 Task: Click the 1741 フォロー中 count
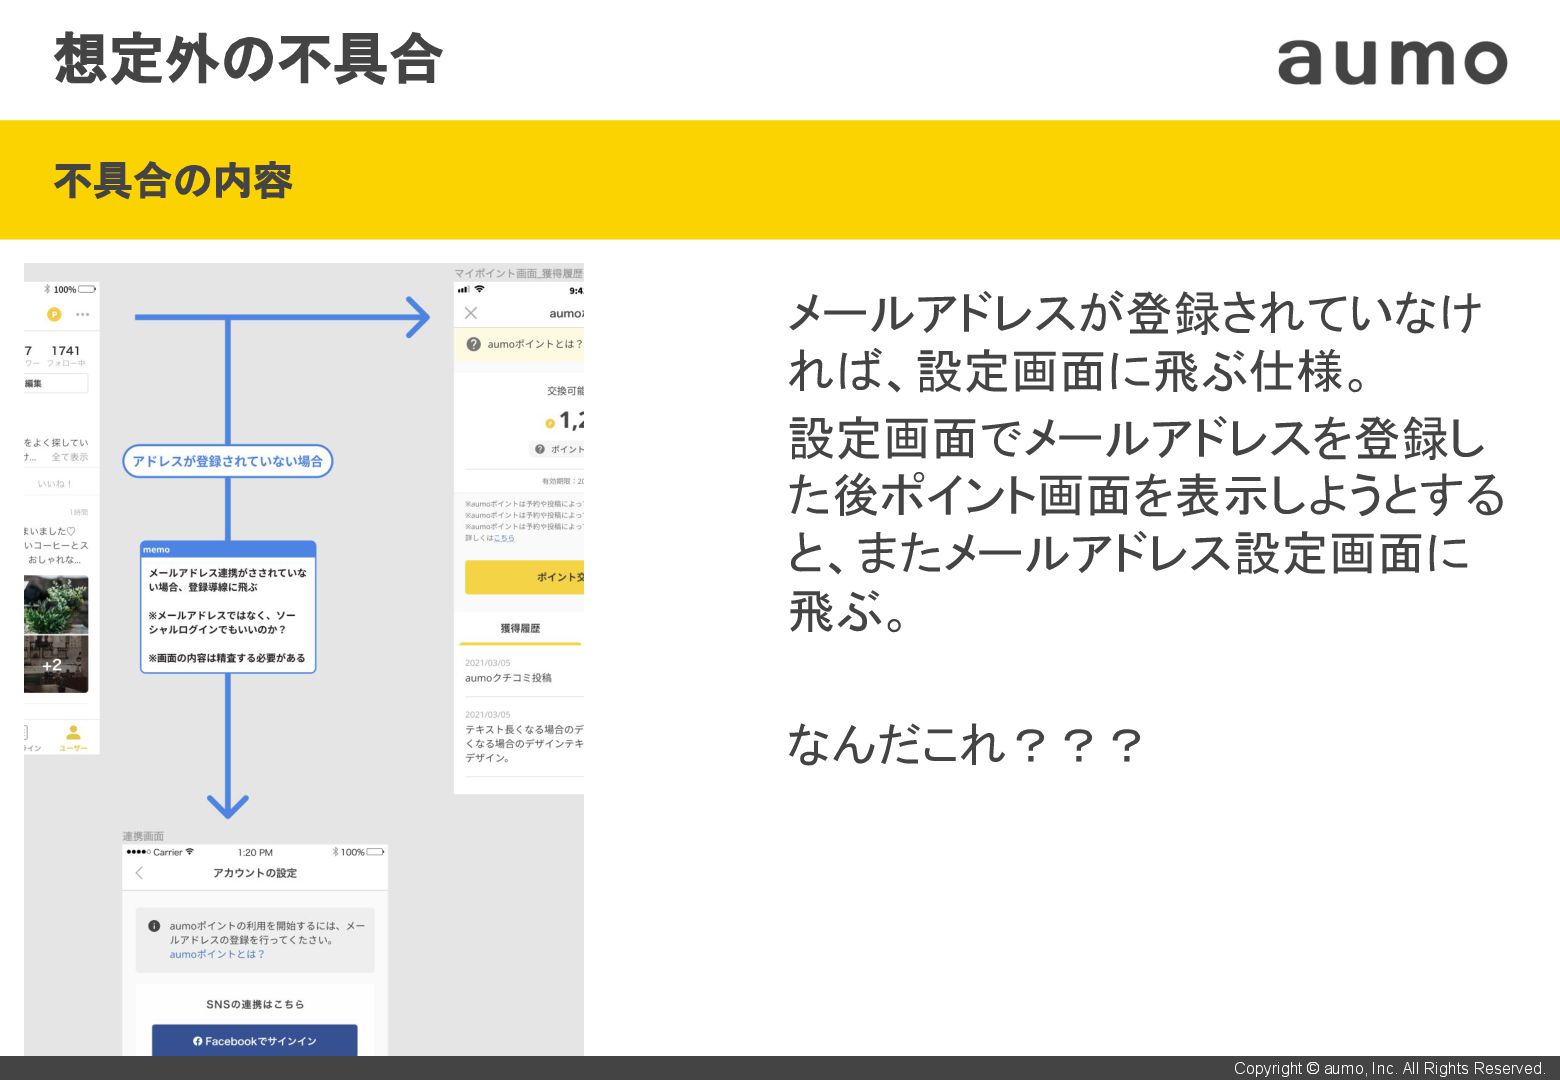pos(66,355)
